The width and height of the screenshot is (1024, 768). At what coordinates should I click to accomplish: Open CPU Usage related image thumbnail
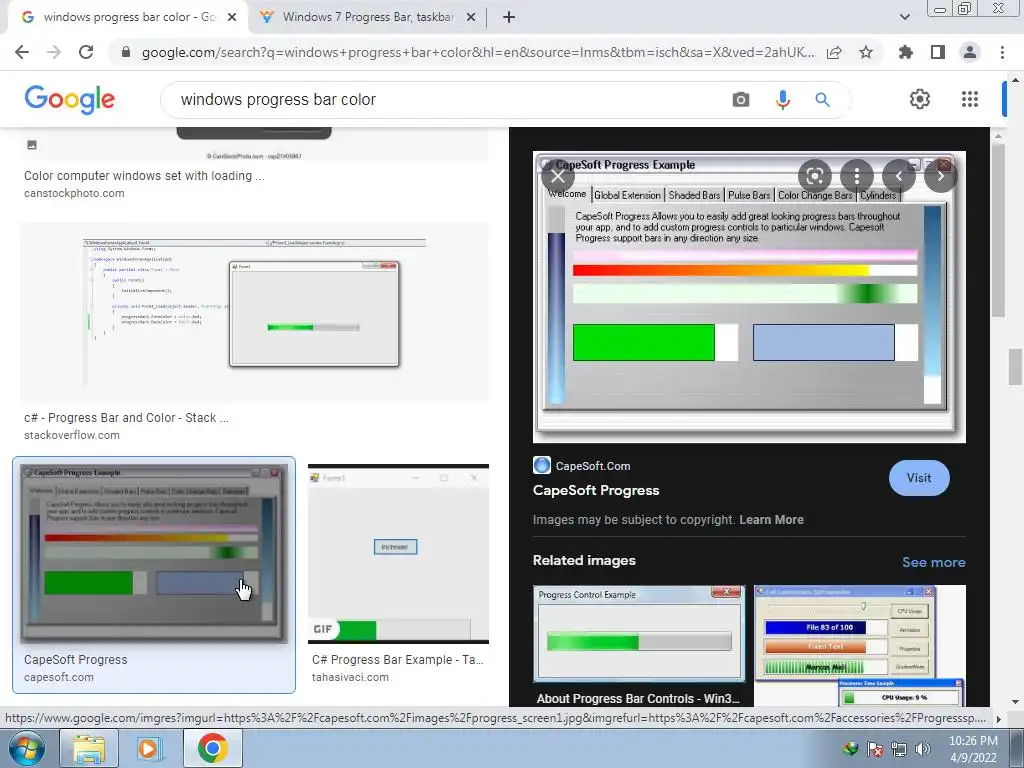pos(860,646)
